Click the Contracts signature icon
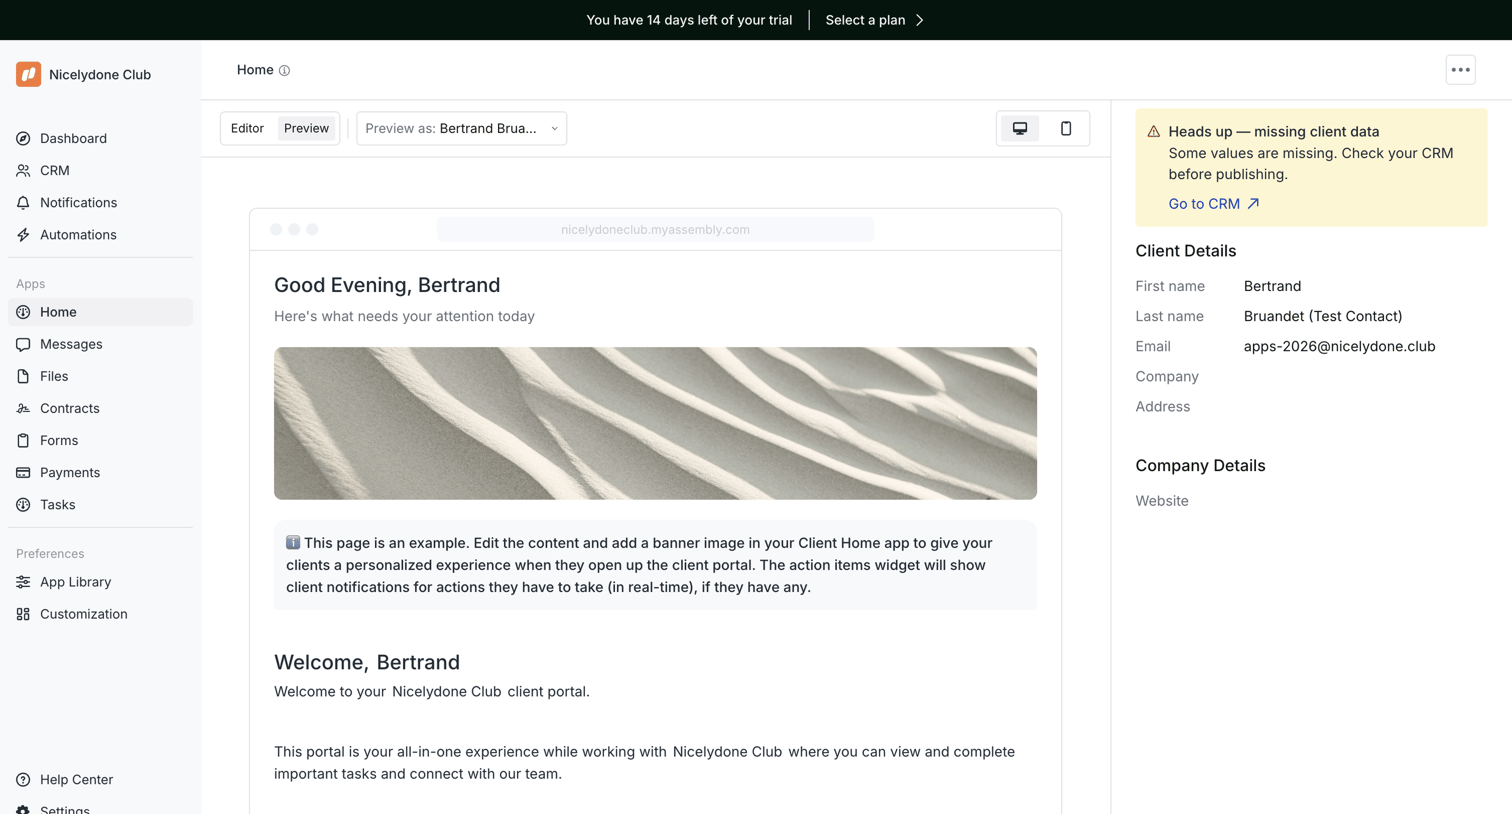The image size is (1512, 814). (23, 408)
